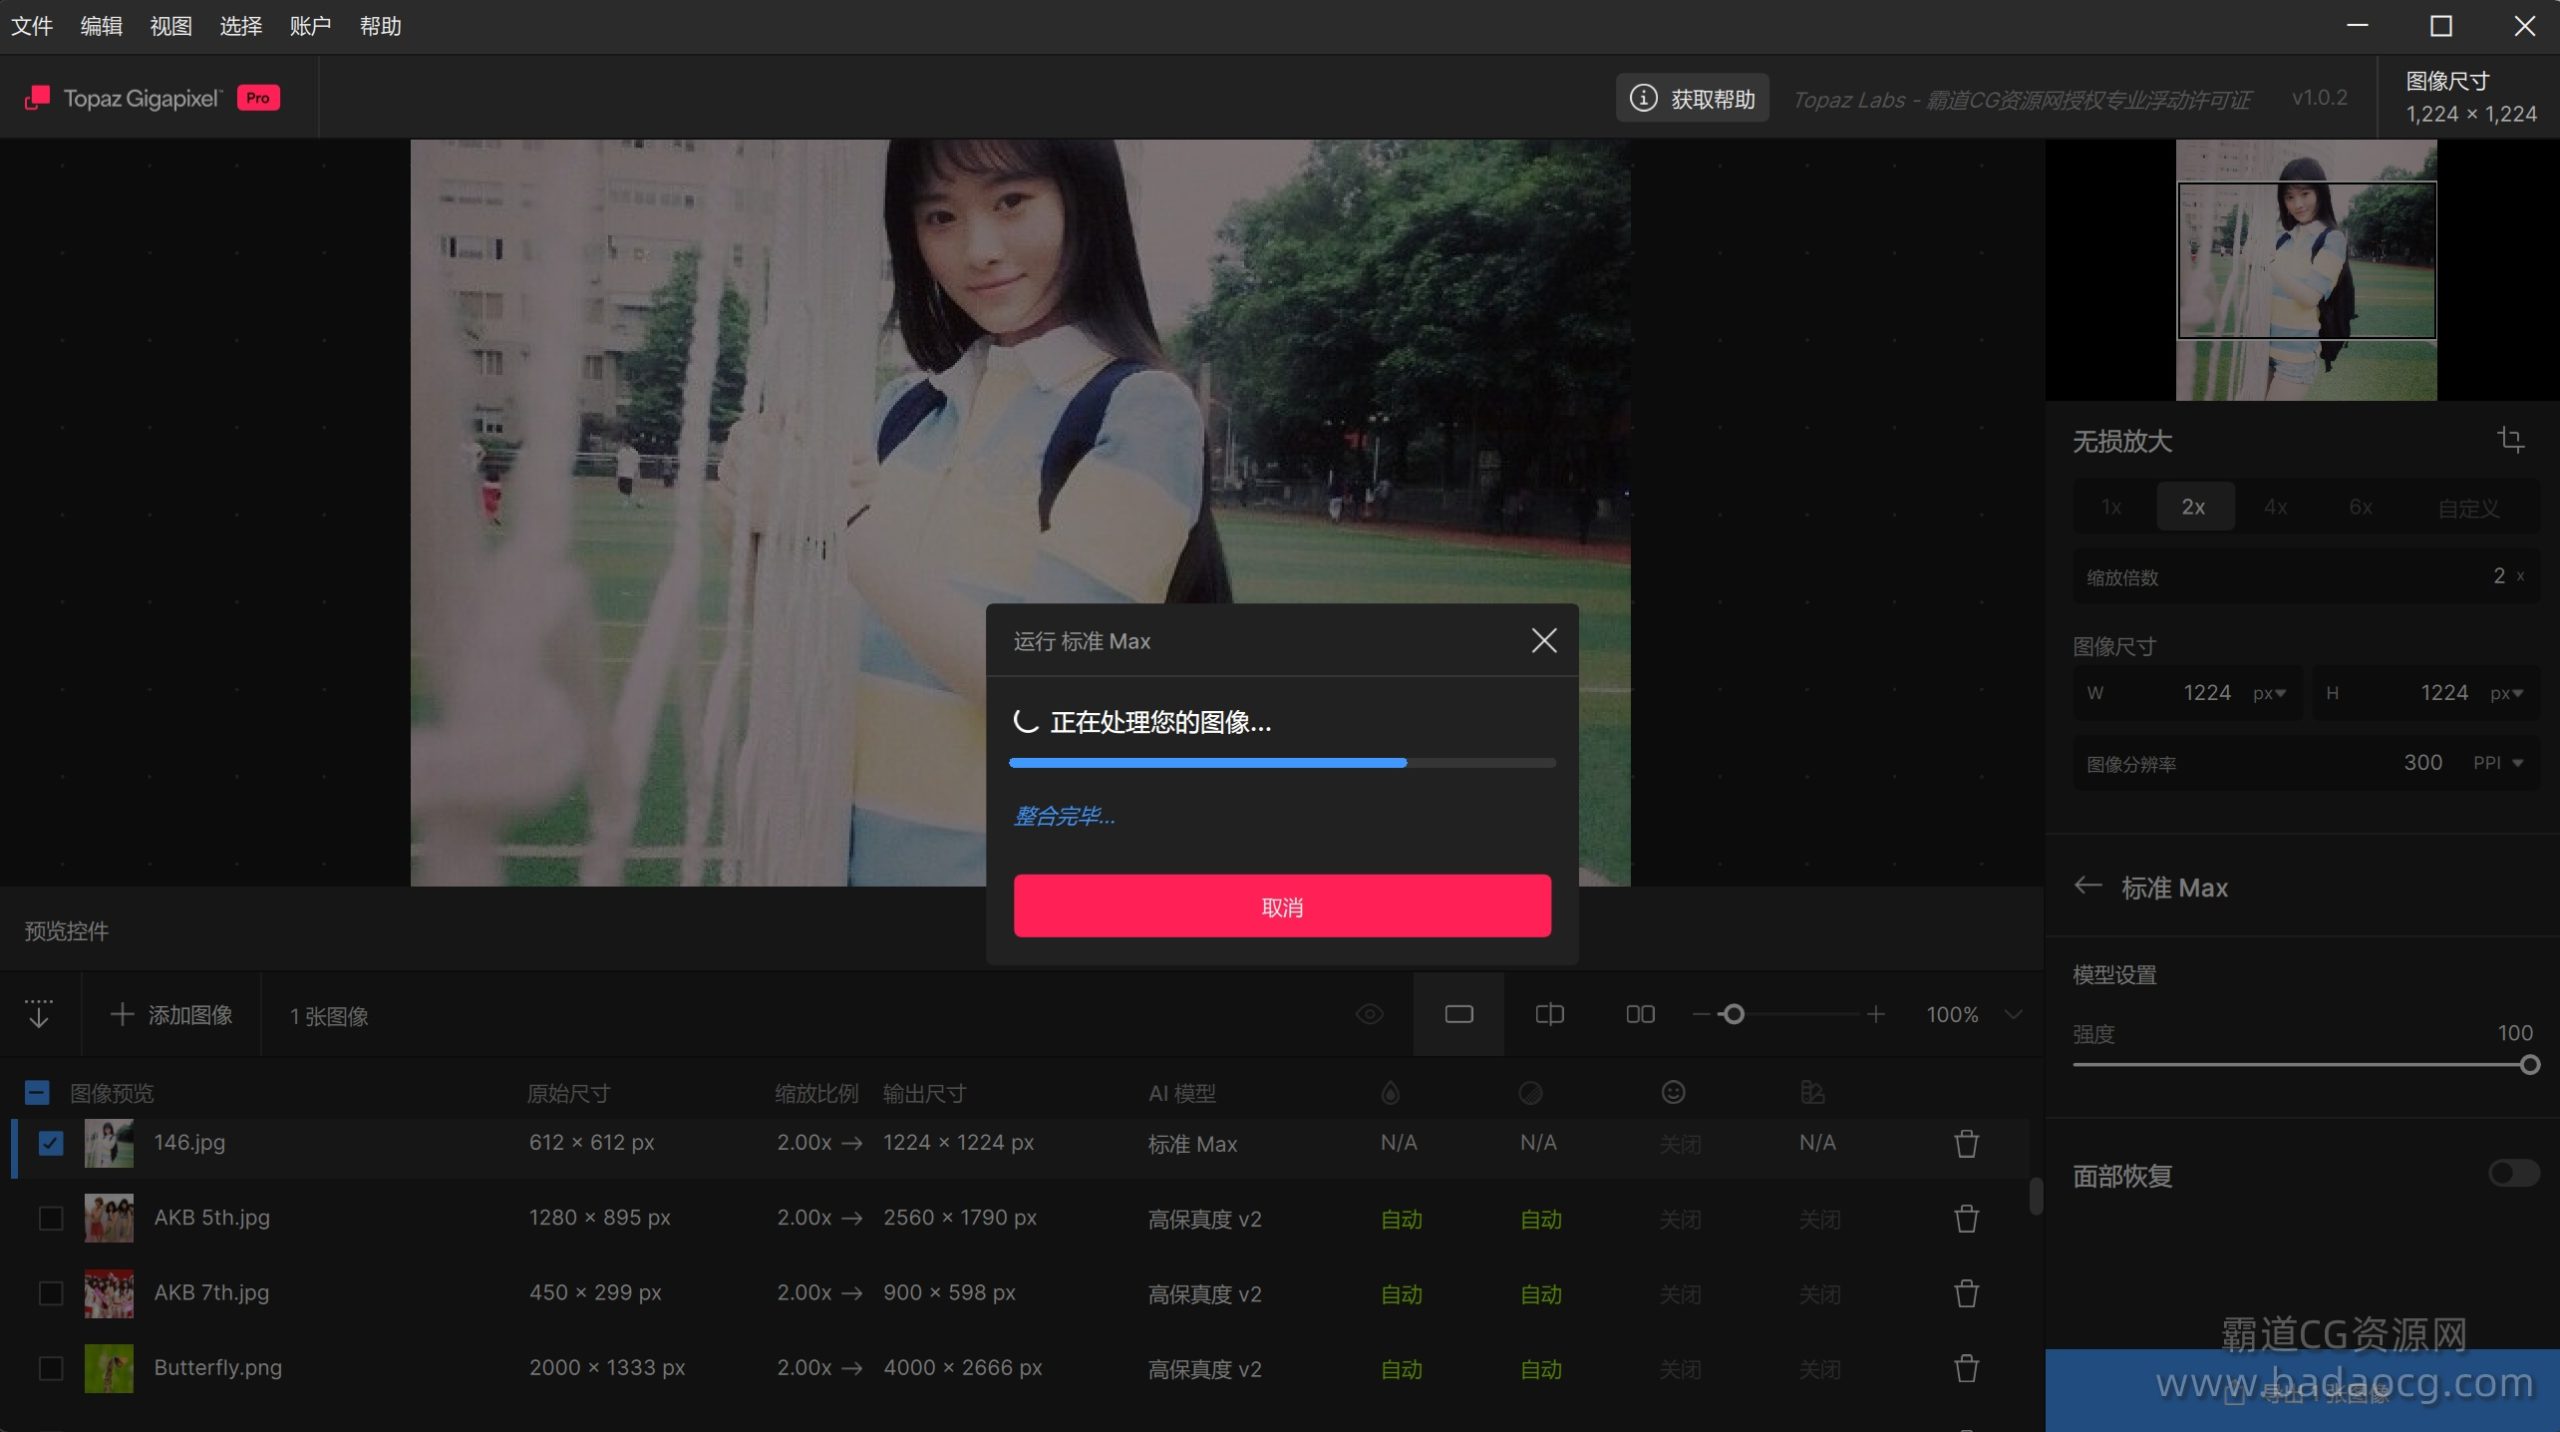Expand the 100% zoom level dropdown
The image size is (2560, 1432).
point(2013,1015)
